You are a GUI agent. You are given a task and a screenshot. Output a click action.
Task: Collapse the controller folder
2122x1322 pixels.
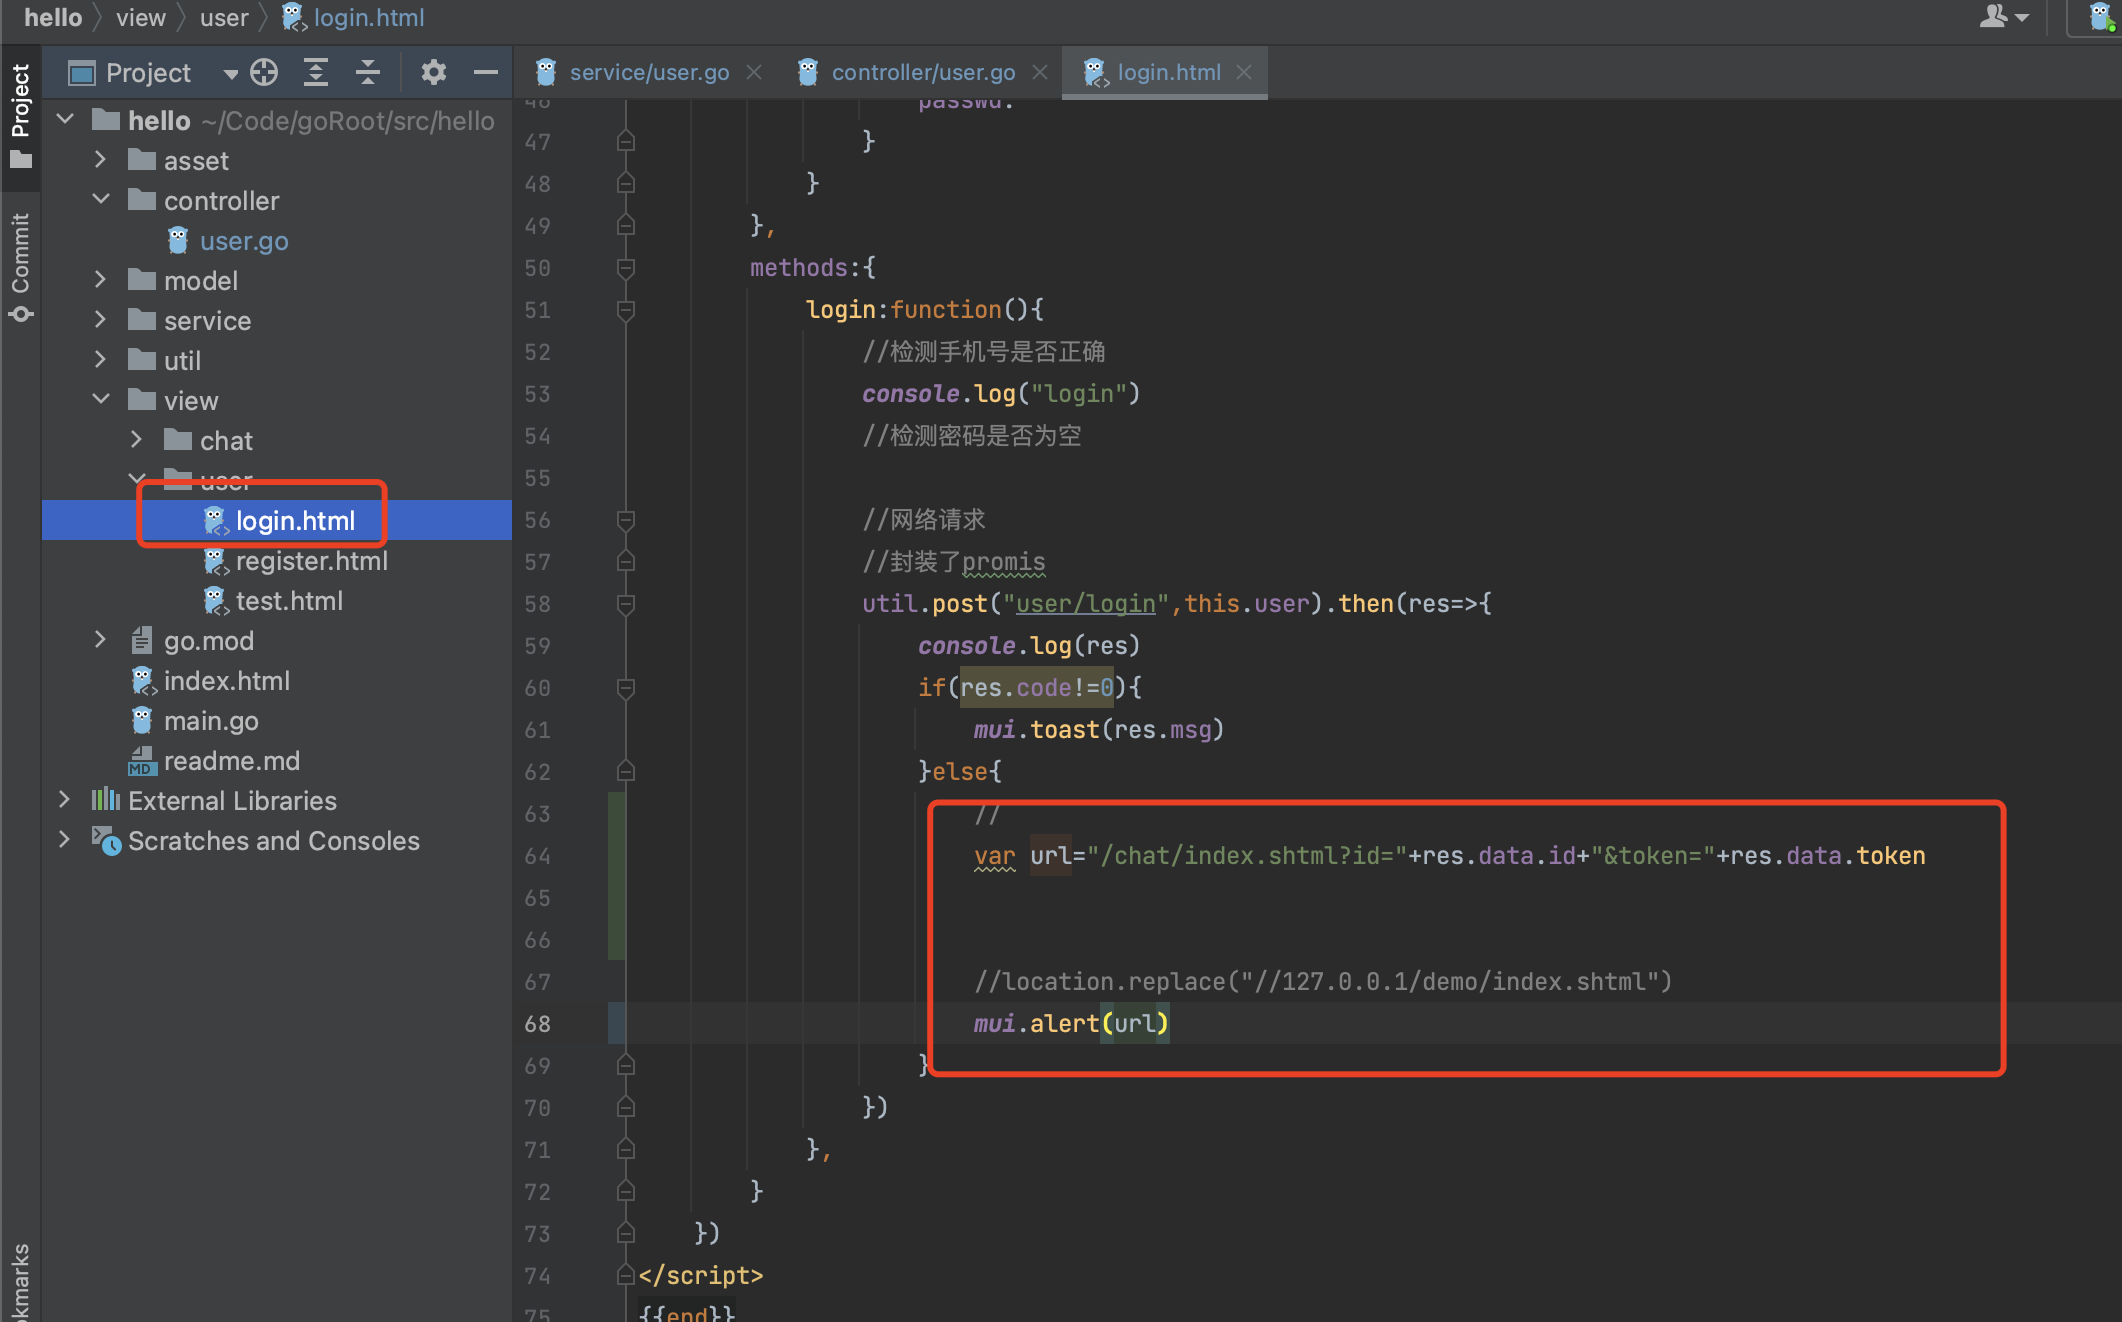100,200
